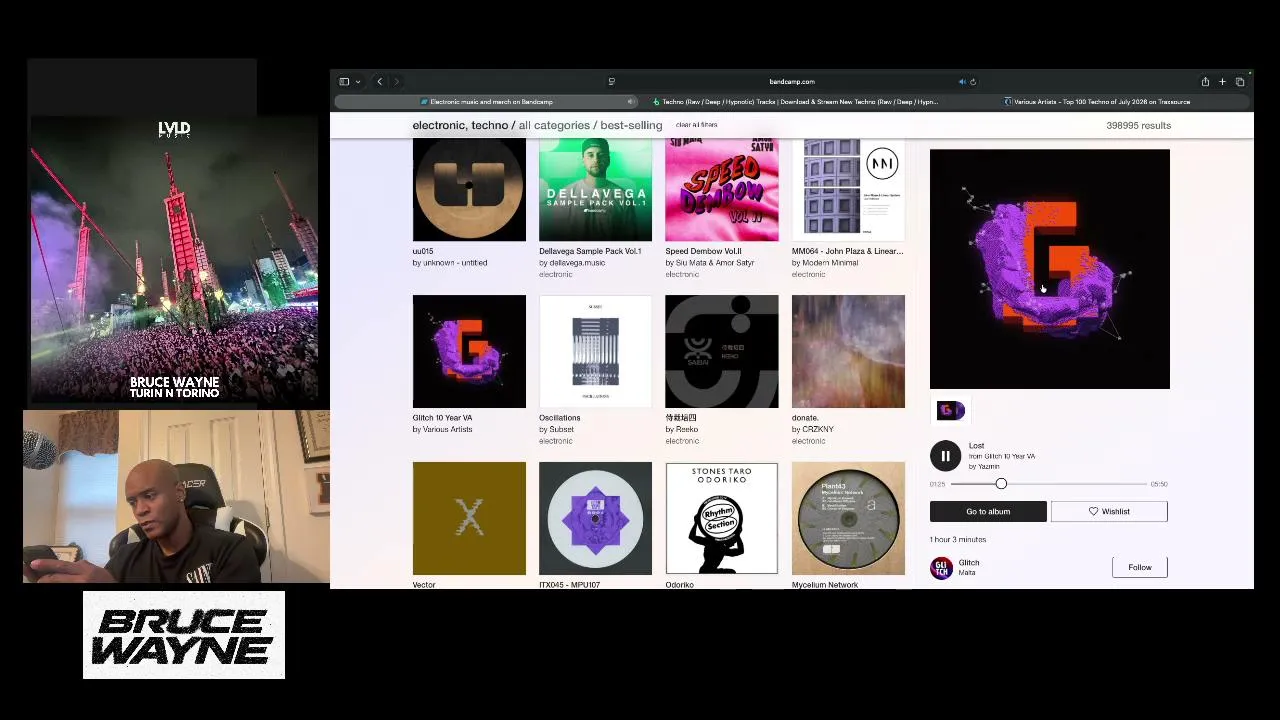This screenshot has width=1280, height=720.
Task: Follow the Glitch label
Action: [x=1140, y=567]
